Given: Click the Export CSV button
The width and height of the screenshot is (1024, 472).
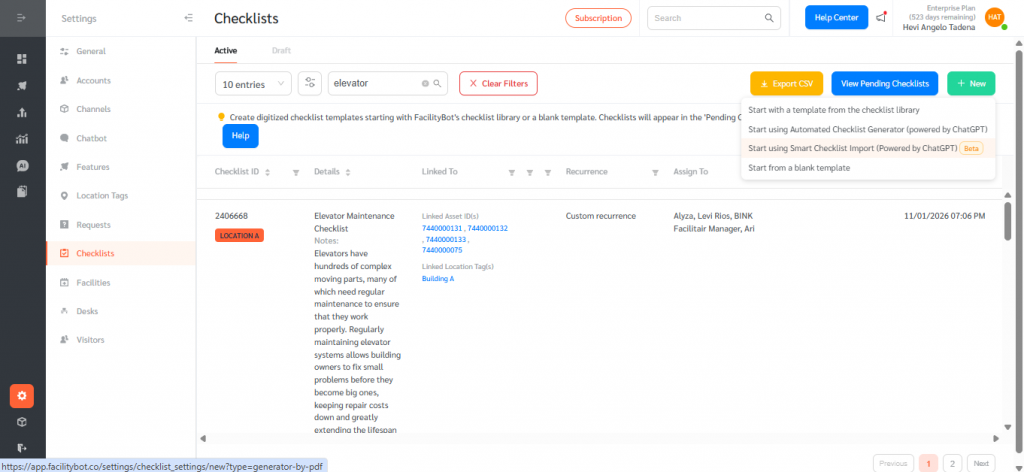Looking at the screenshot, I should point(786,83).
